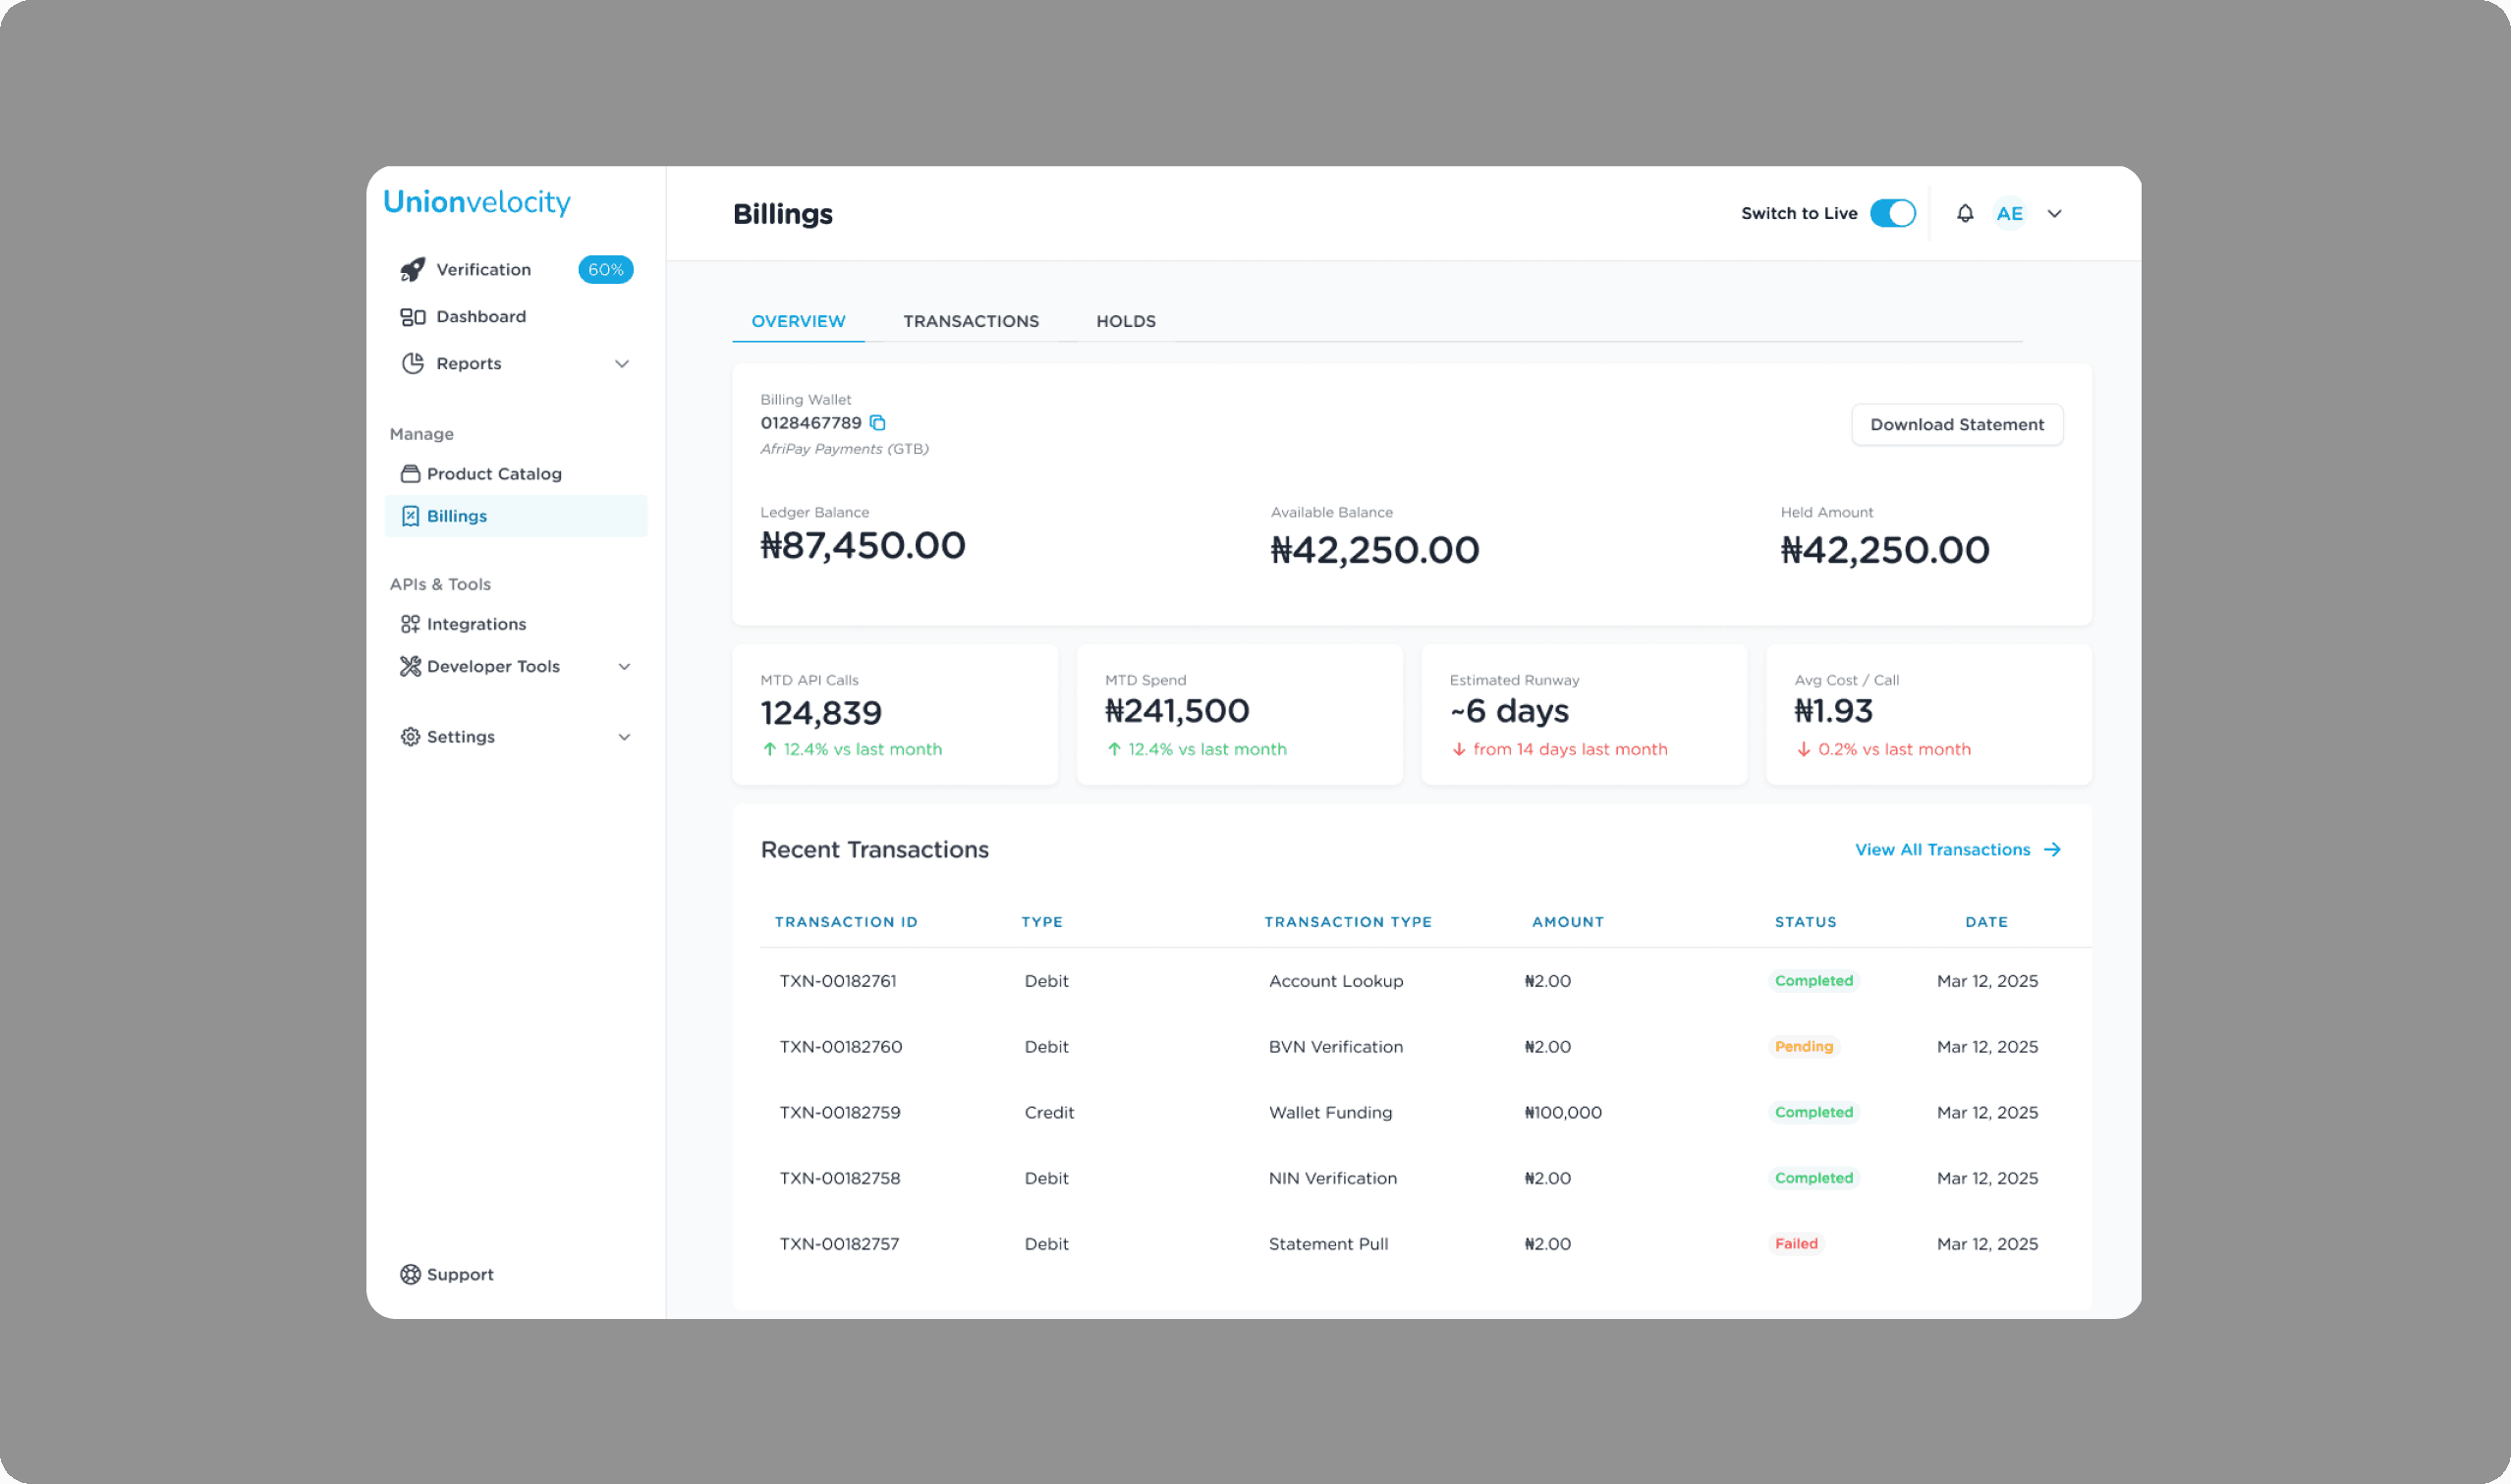Click the MTD Spend value ₦241,500

click(x=1177, y=712)
